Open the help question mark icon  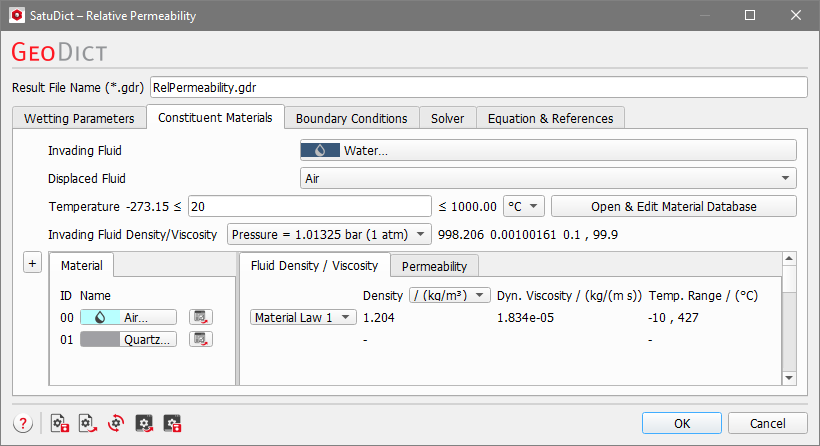tap(23, 423)
